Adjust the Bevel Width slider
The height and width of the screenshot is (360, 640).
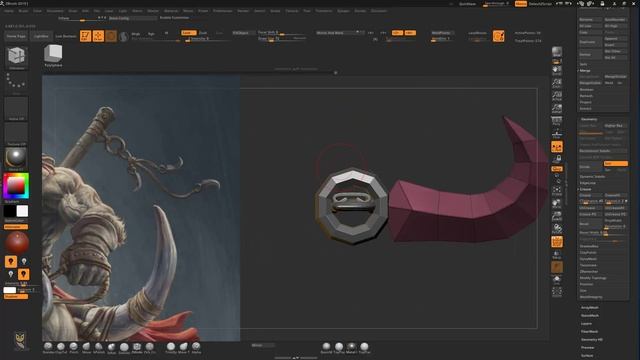click(603, 233)
